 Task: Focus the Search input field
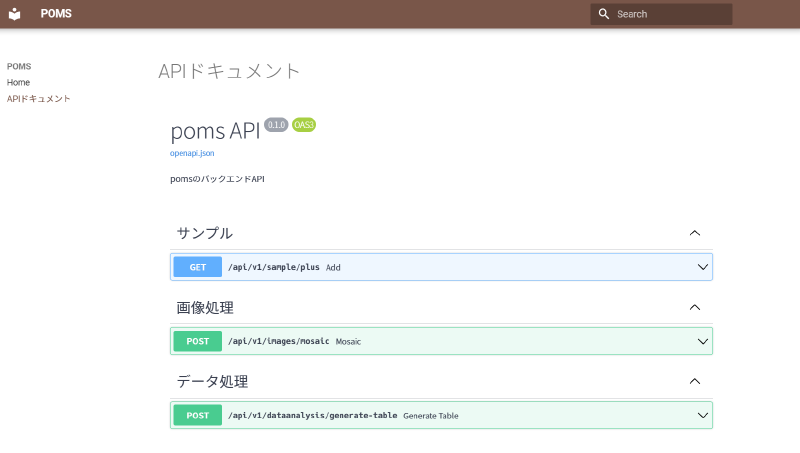(661, 14)
